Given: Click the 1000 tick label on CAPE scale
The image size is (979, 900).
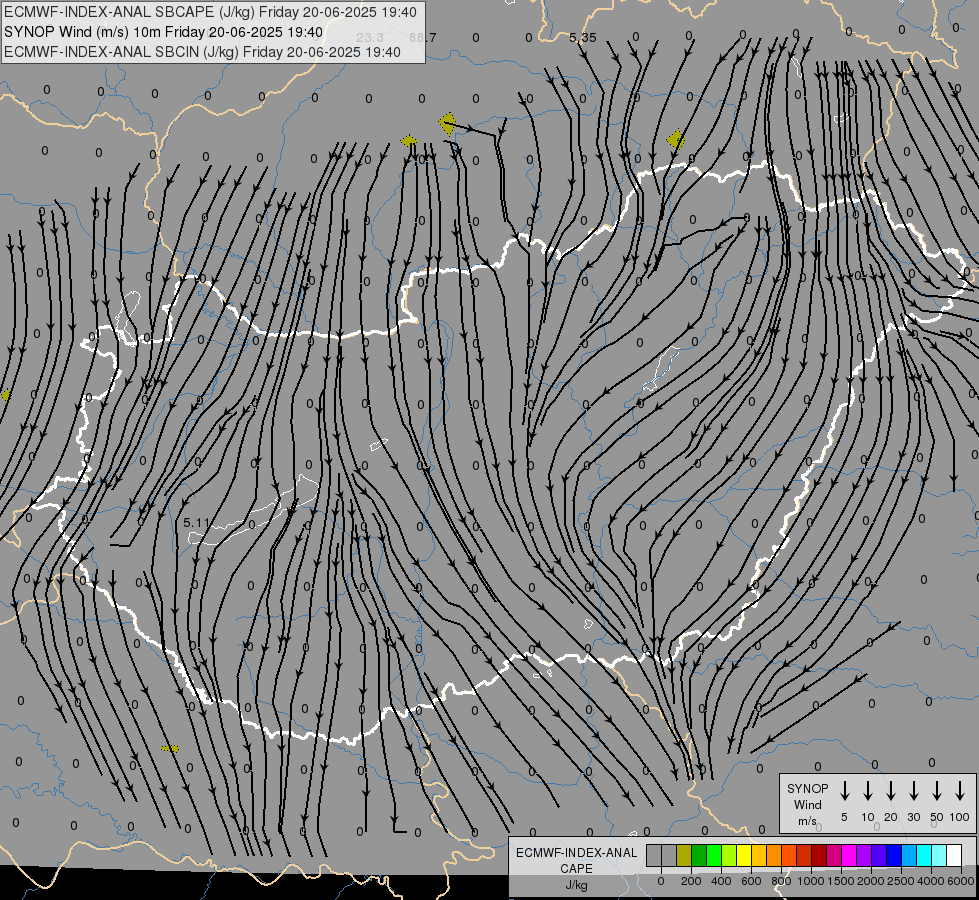Looking at the screenshot, I should (811, 881).
